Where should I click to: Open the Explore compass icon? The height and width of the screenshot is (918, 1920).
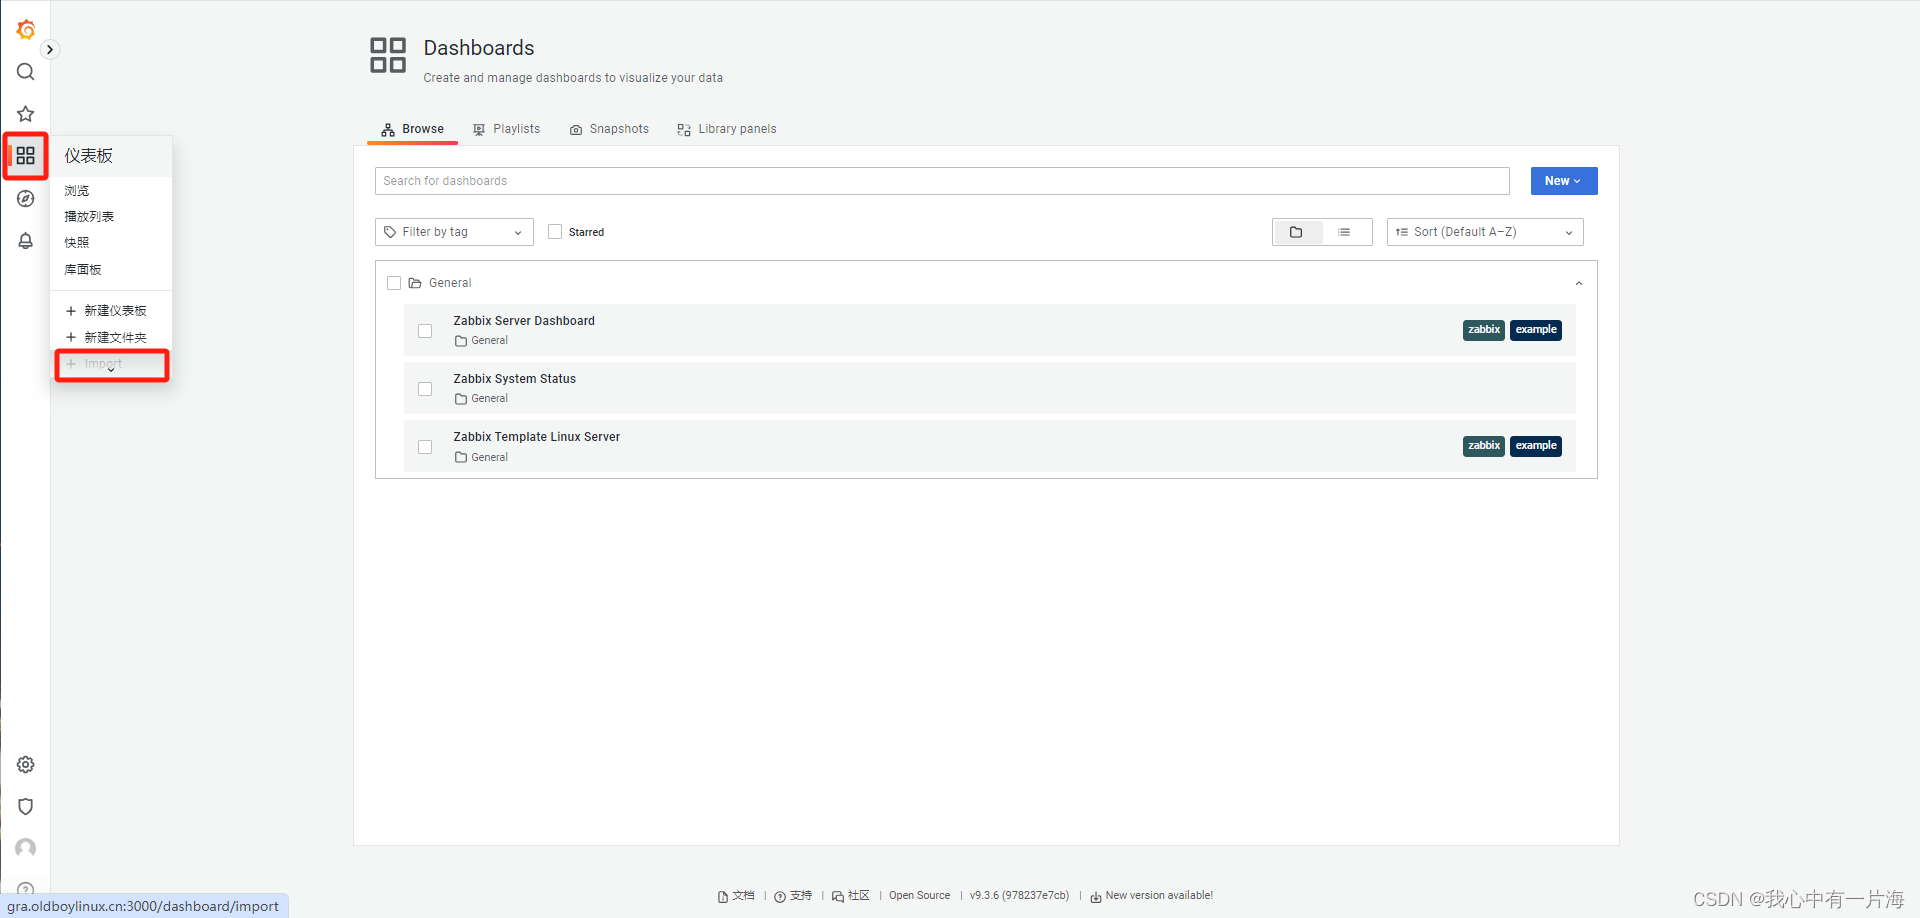(x=26, y=199)
